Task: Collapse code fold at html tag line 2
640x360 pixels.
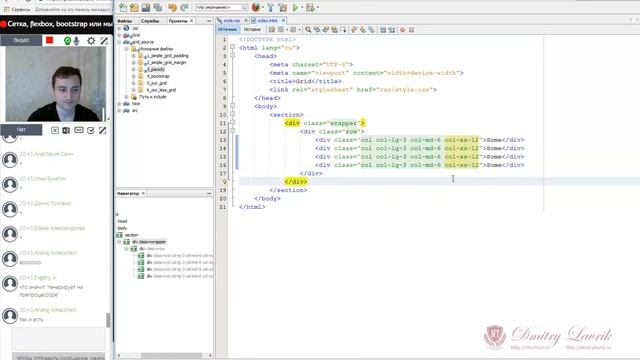Action: [232, 47]
